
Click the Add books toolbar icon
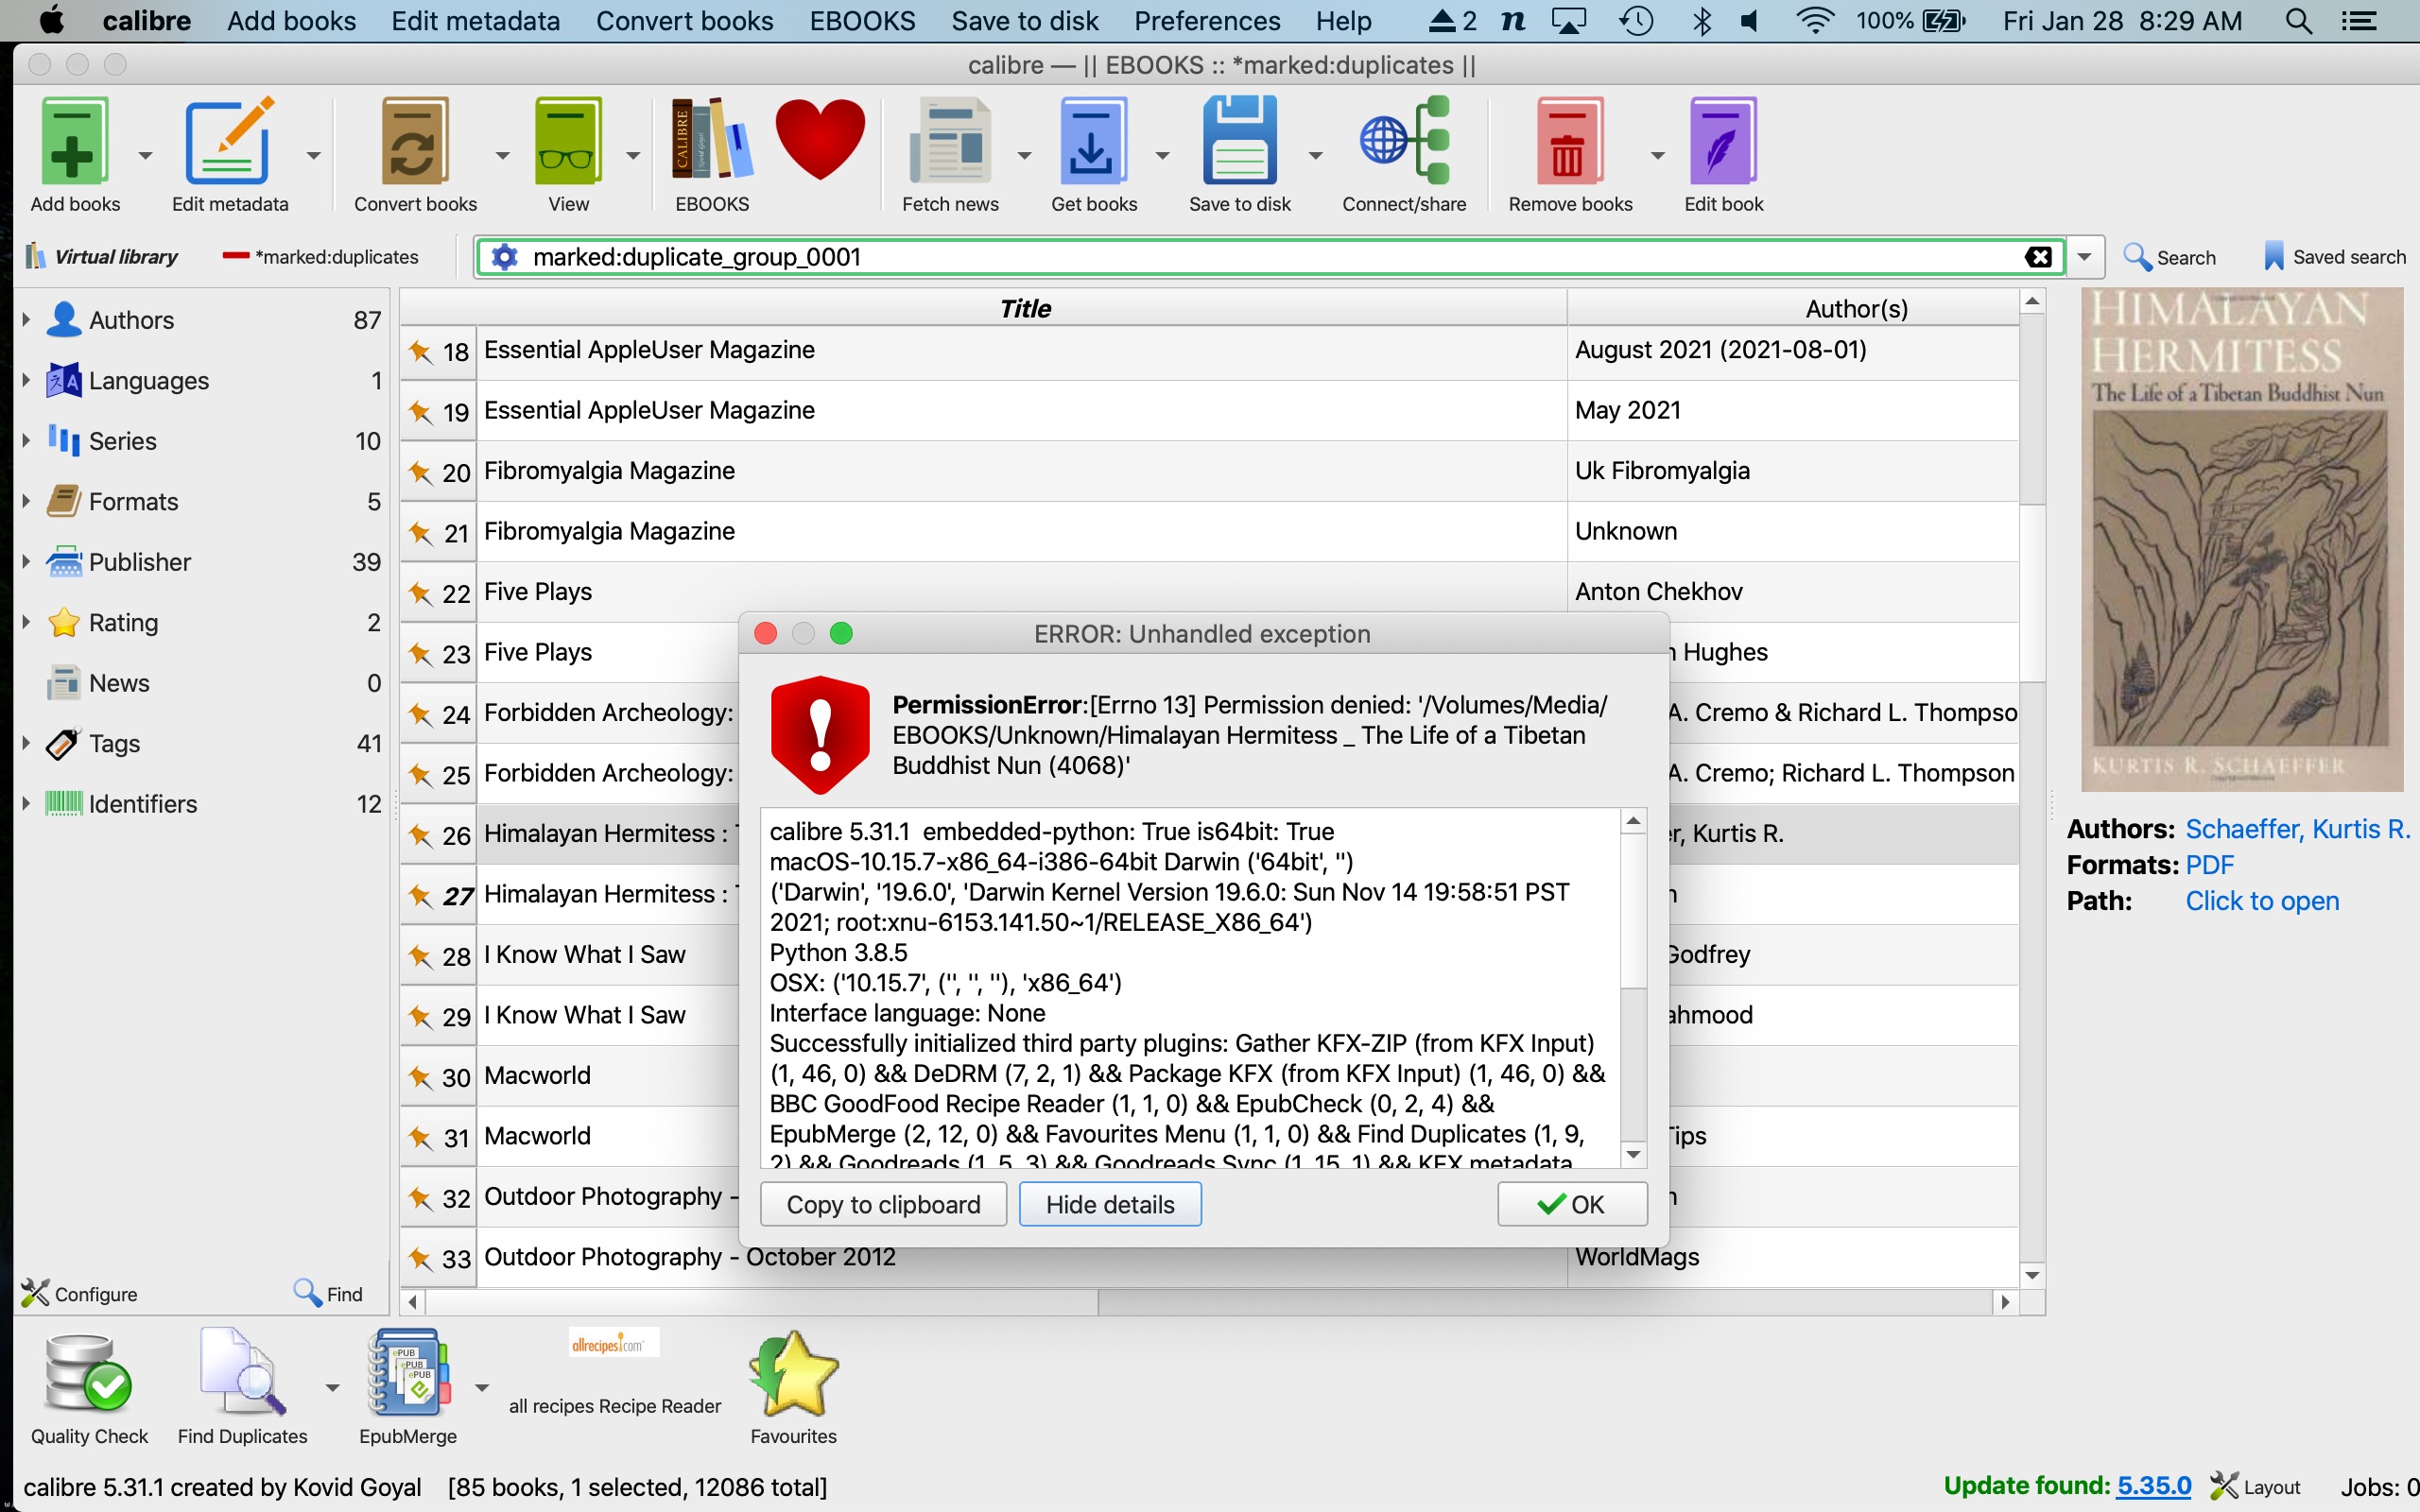click(74, 142)
